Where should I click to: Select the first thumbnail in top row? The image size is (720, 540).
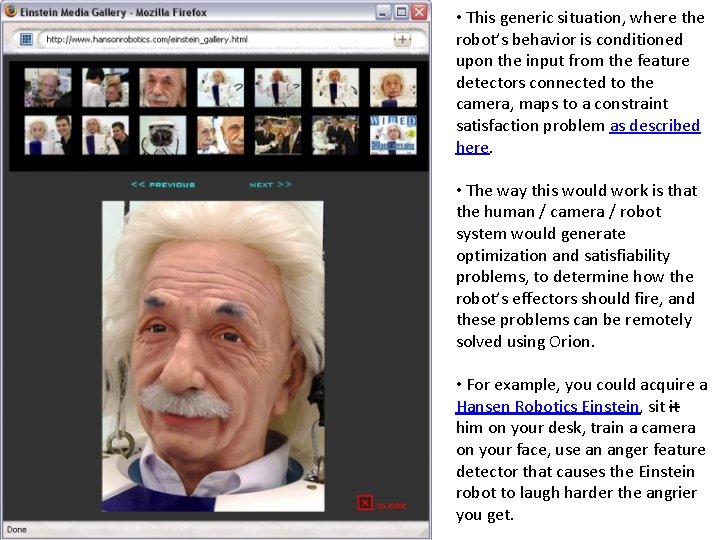point(48,87)
